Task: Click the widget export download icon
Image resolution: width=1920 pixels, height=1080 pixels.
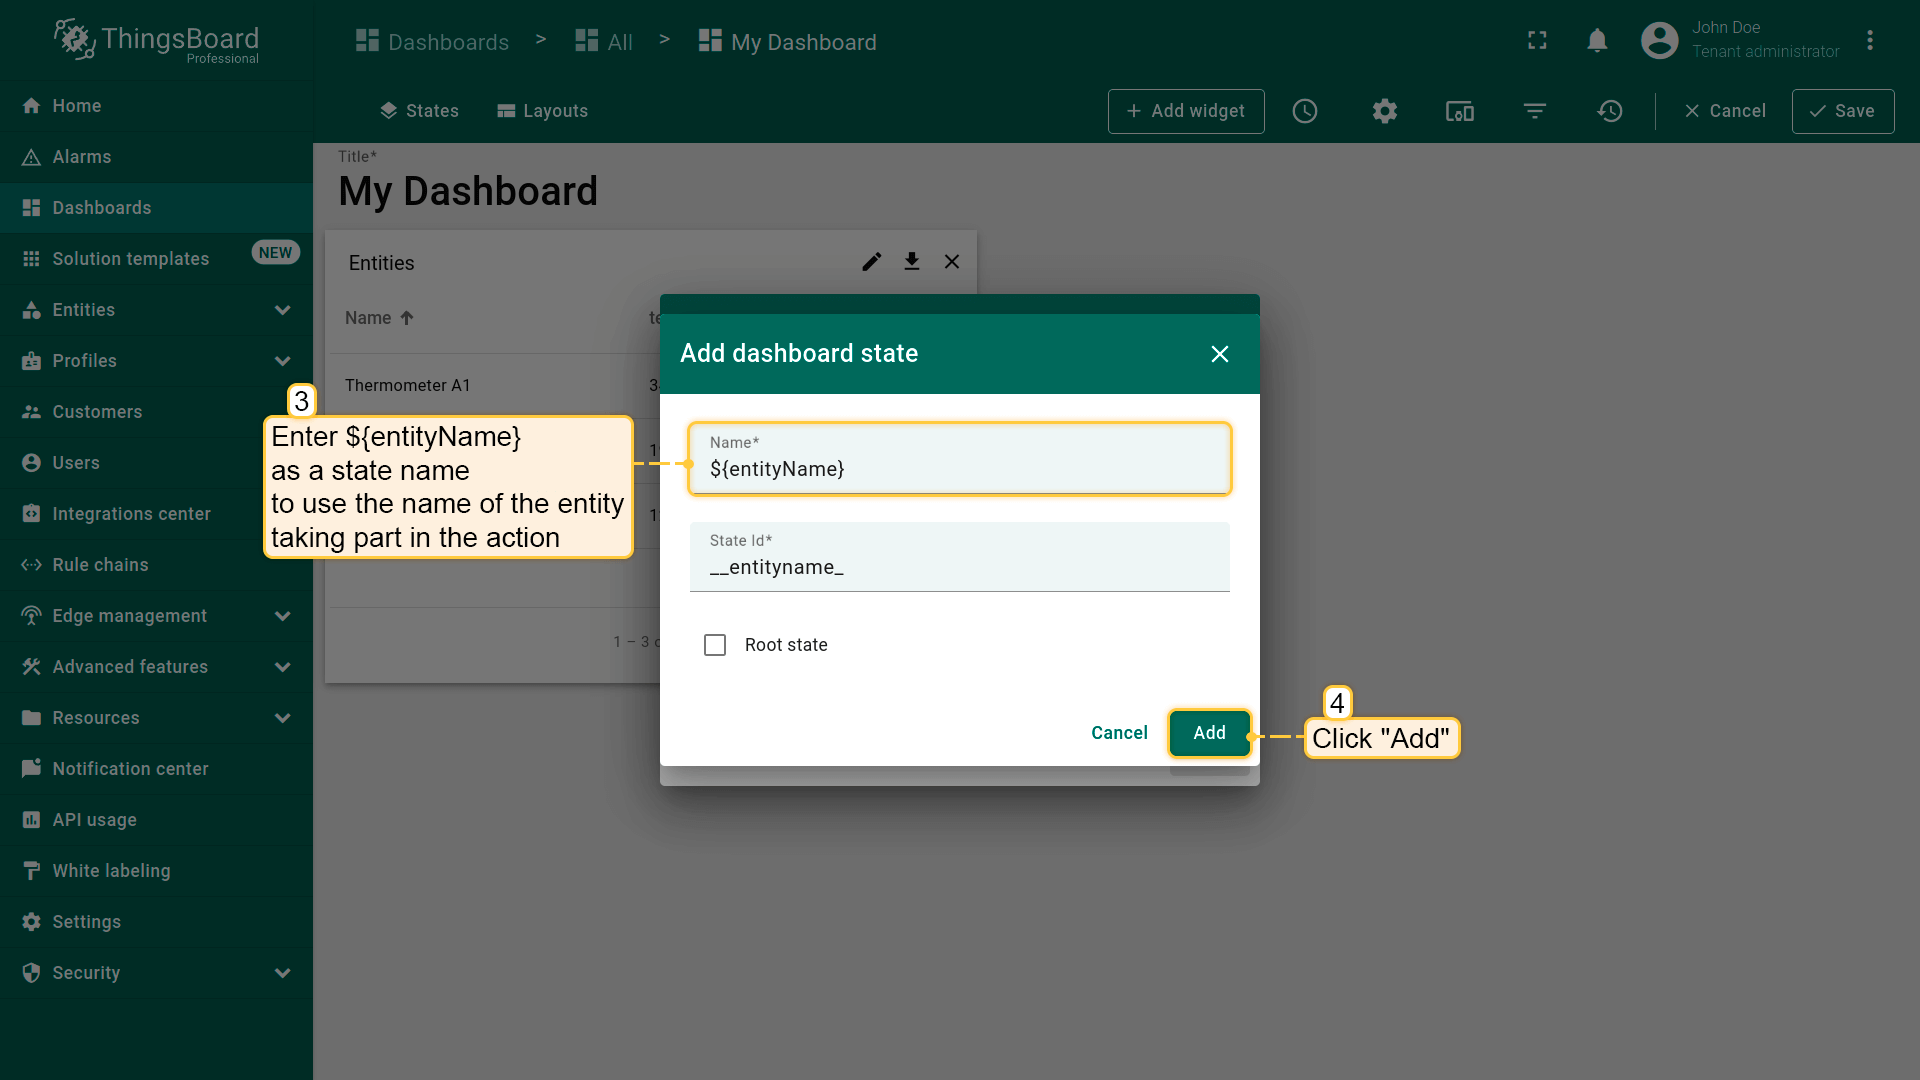Action: pyautogui.click(x=912, y=262)
